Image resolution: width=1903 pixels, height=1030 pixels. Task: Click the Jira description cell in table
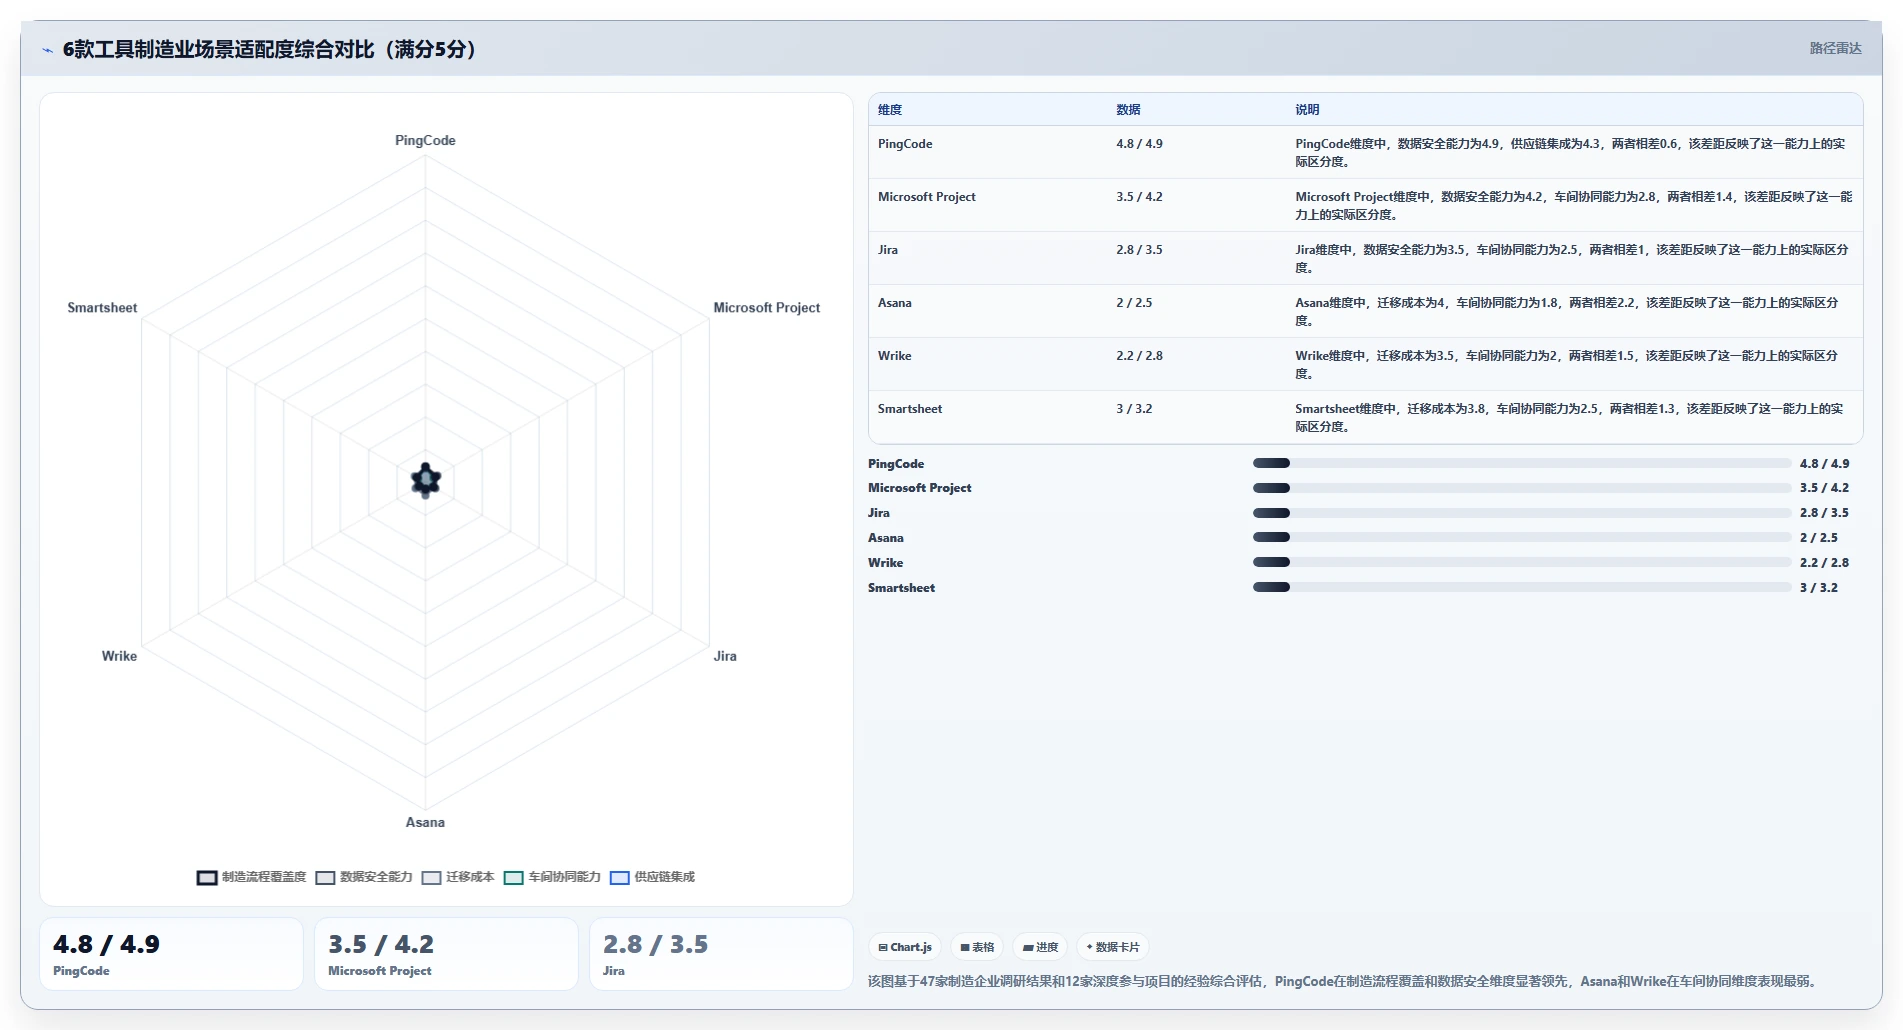1571,258
